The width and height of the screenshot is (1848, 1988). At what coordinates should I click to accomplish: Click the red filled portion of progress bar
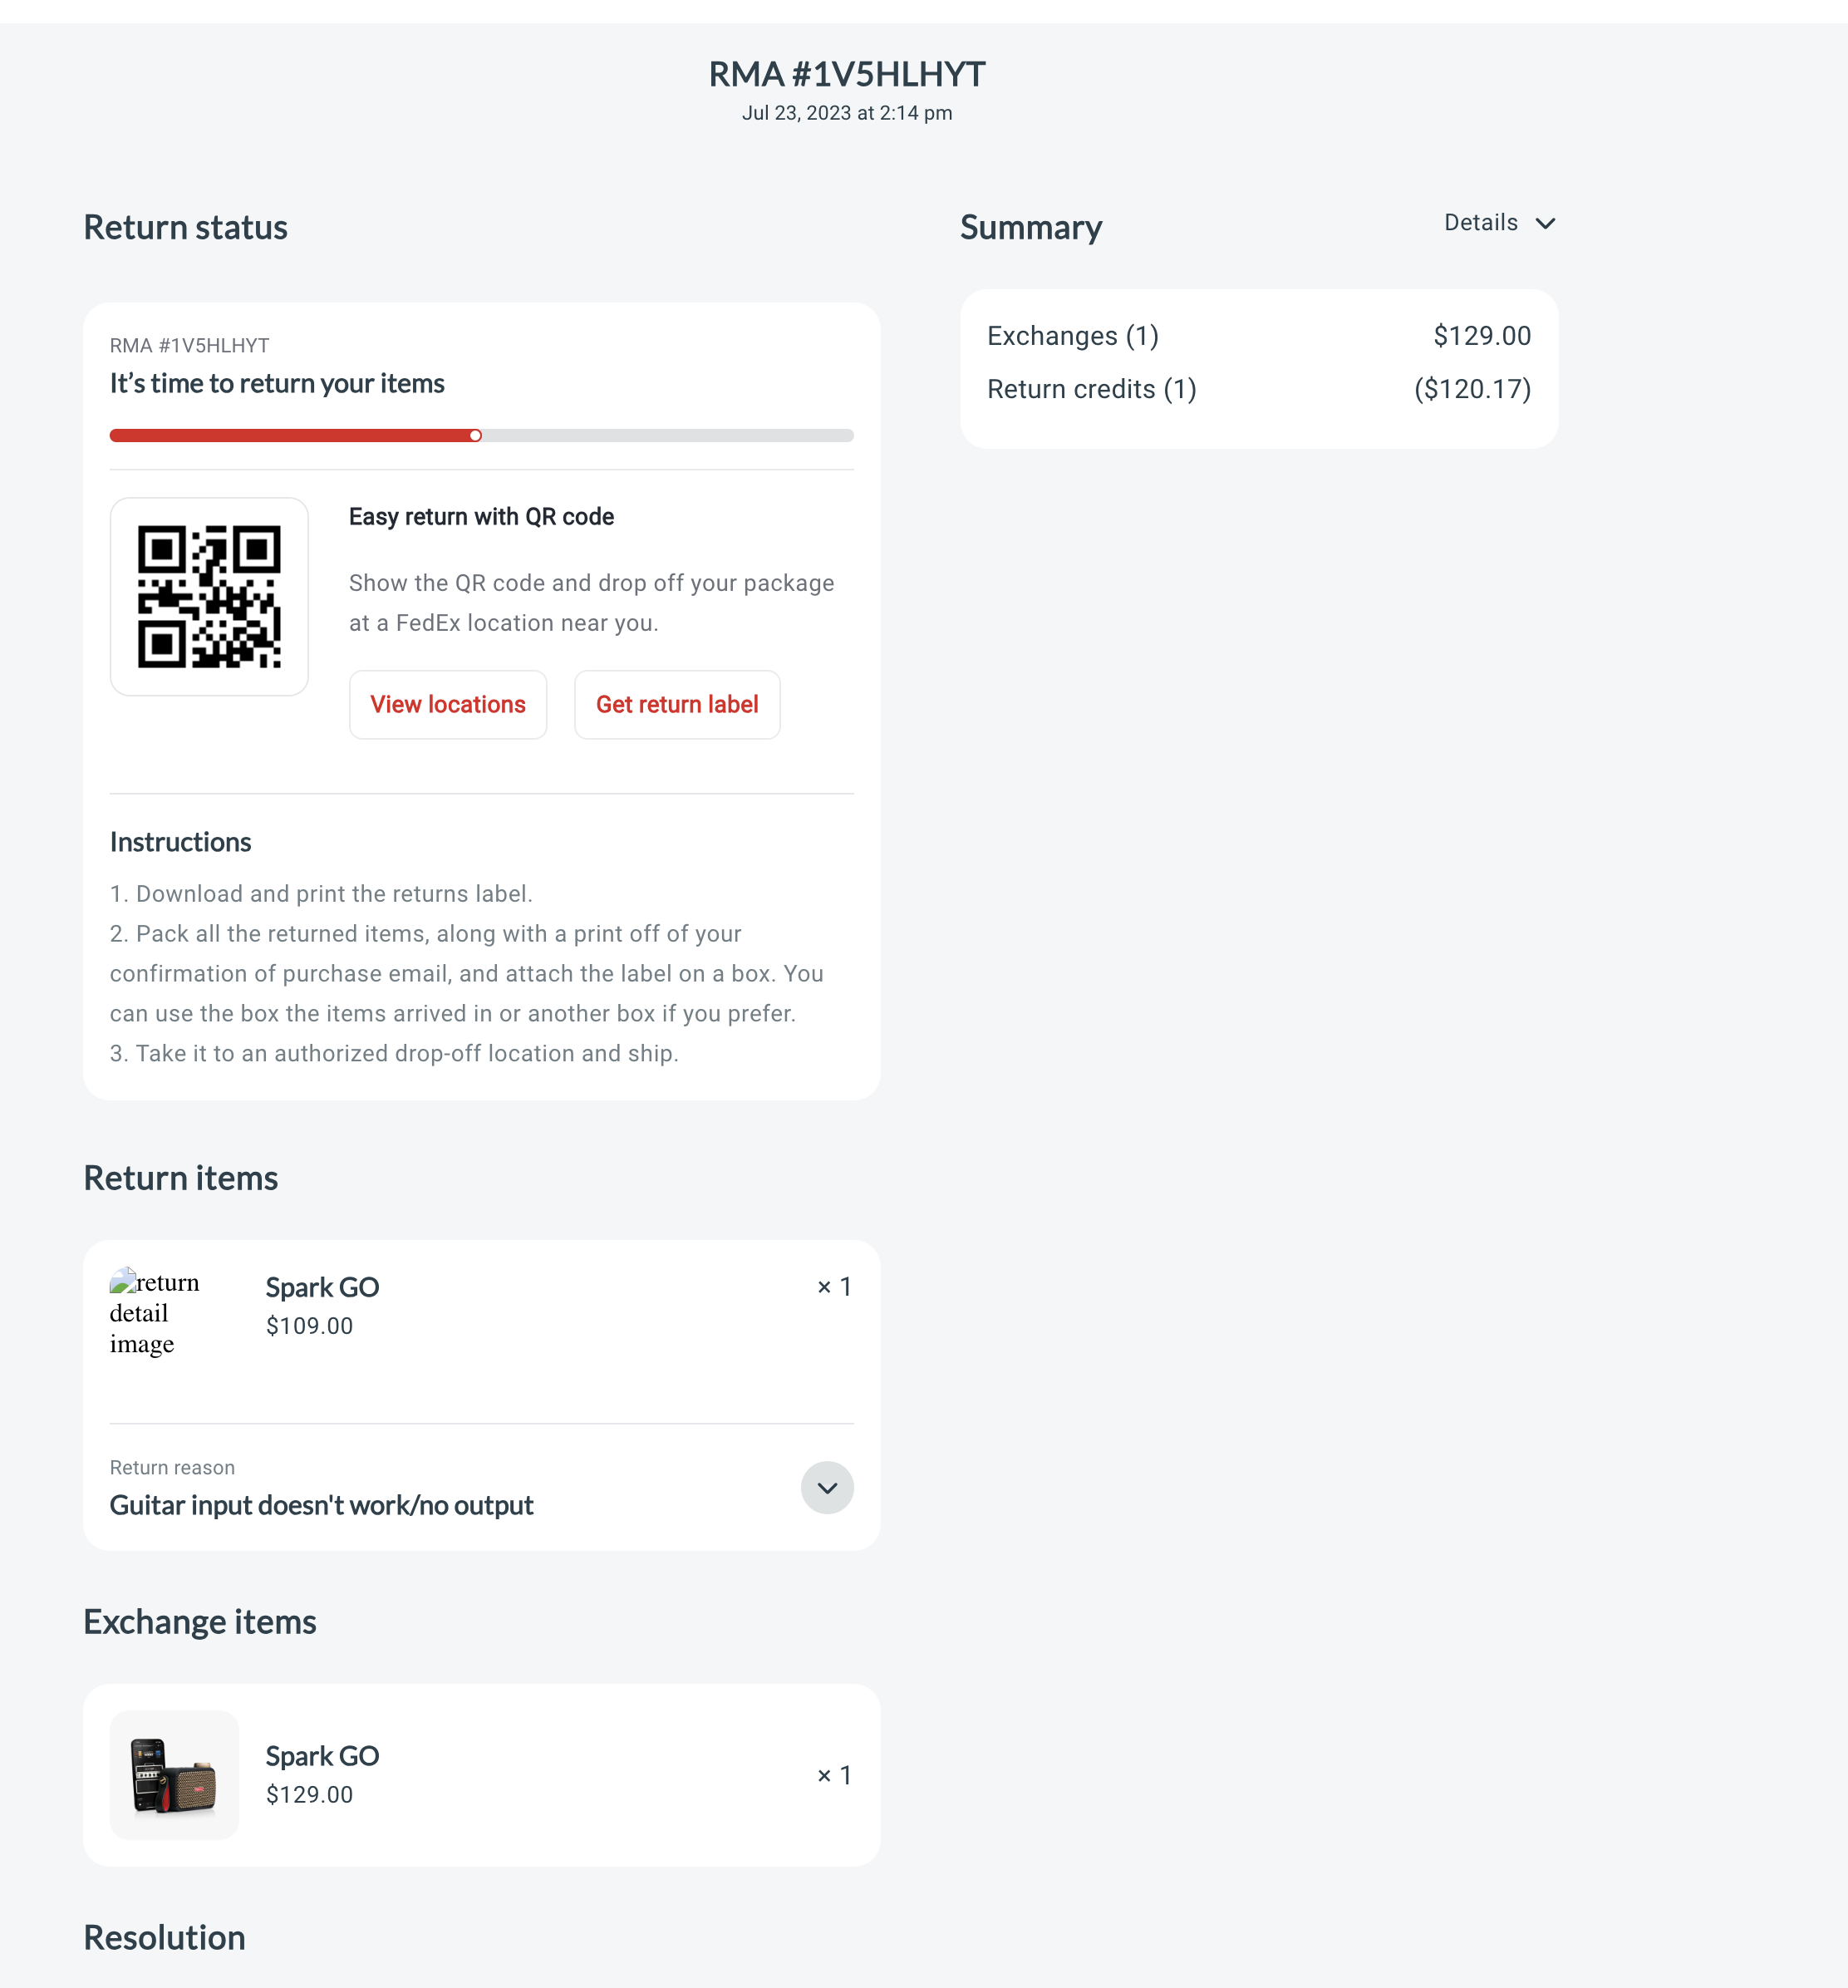[x=290, y=435]
